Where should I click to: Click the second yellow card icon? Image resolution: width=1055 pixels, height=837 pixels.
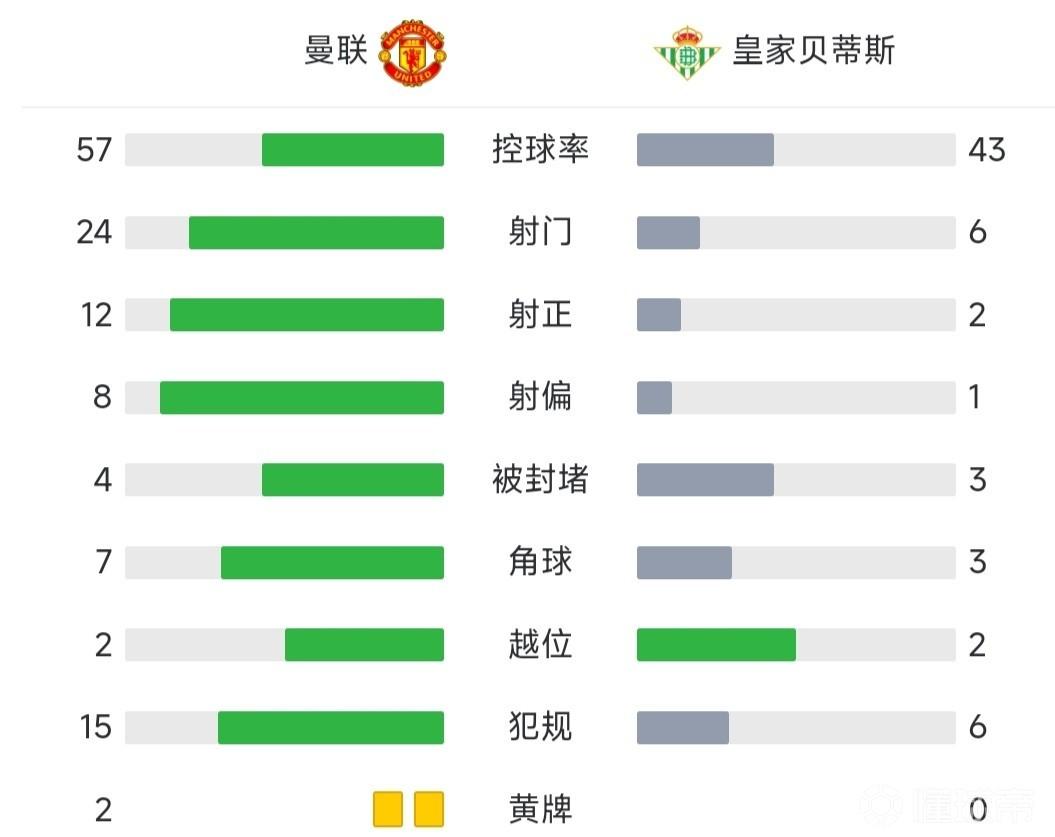(x=428, y=809)
